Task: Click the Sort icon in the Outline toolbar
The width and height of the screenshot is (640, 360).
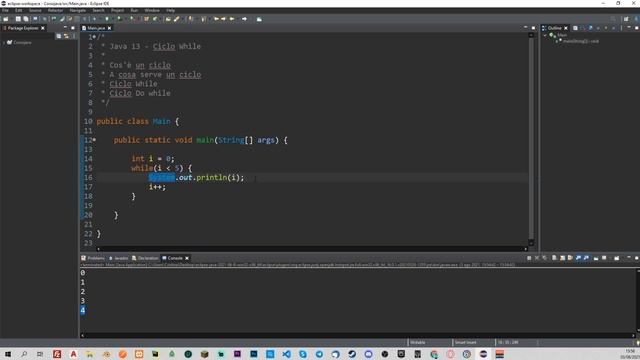Action: [582, 28]
